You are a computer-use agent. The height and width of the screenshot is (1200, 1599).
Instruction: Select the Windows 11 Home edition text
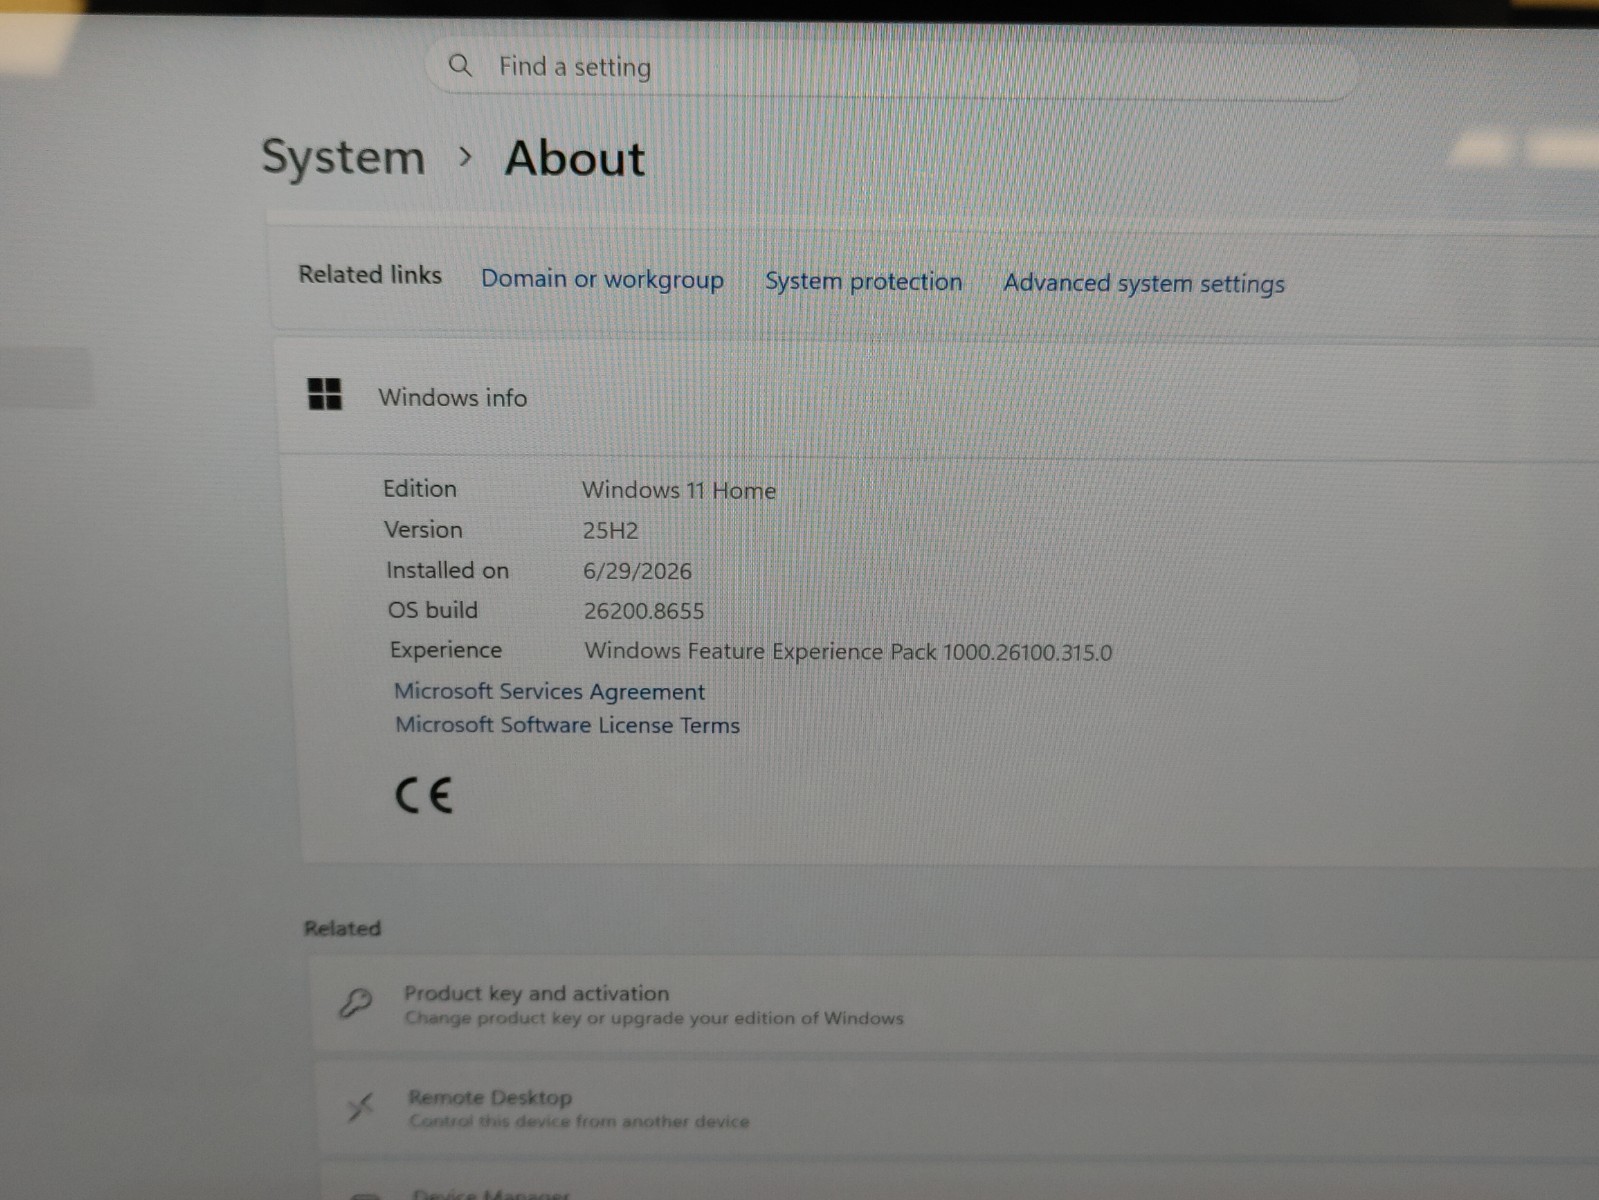tap(679, 490)
